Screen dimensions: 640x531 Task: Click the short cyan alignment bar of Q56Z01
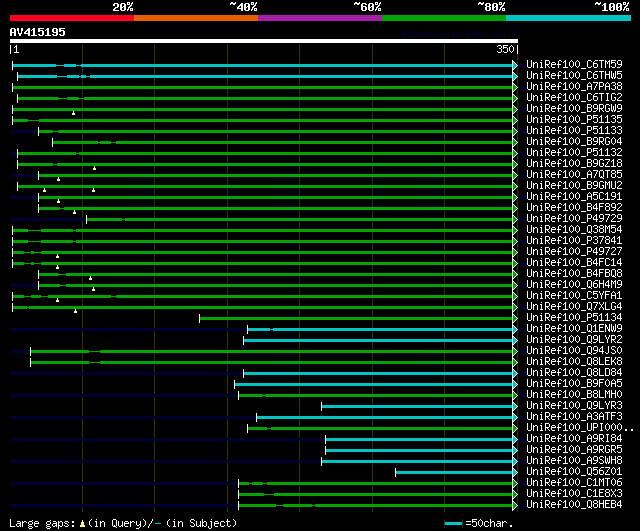coord(454,473)
